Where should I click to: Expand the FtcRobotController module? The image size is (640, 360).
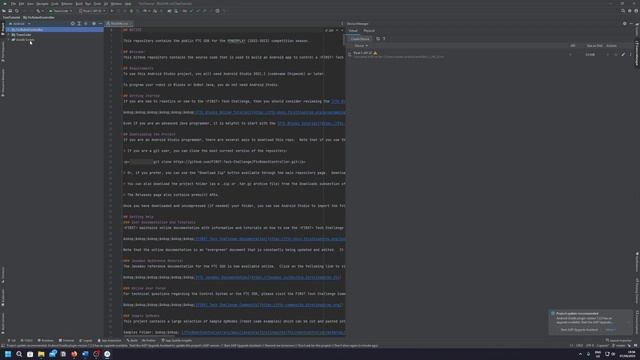pos(9,30)
